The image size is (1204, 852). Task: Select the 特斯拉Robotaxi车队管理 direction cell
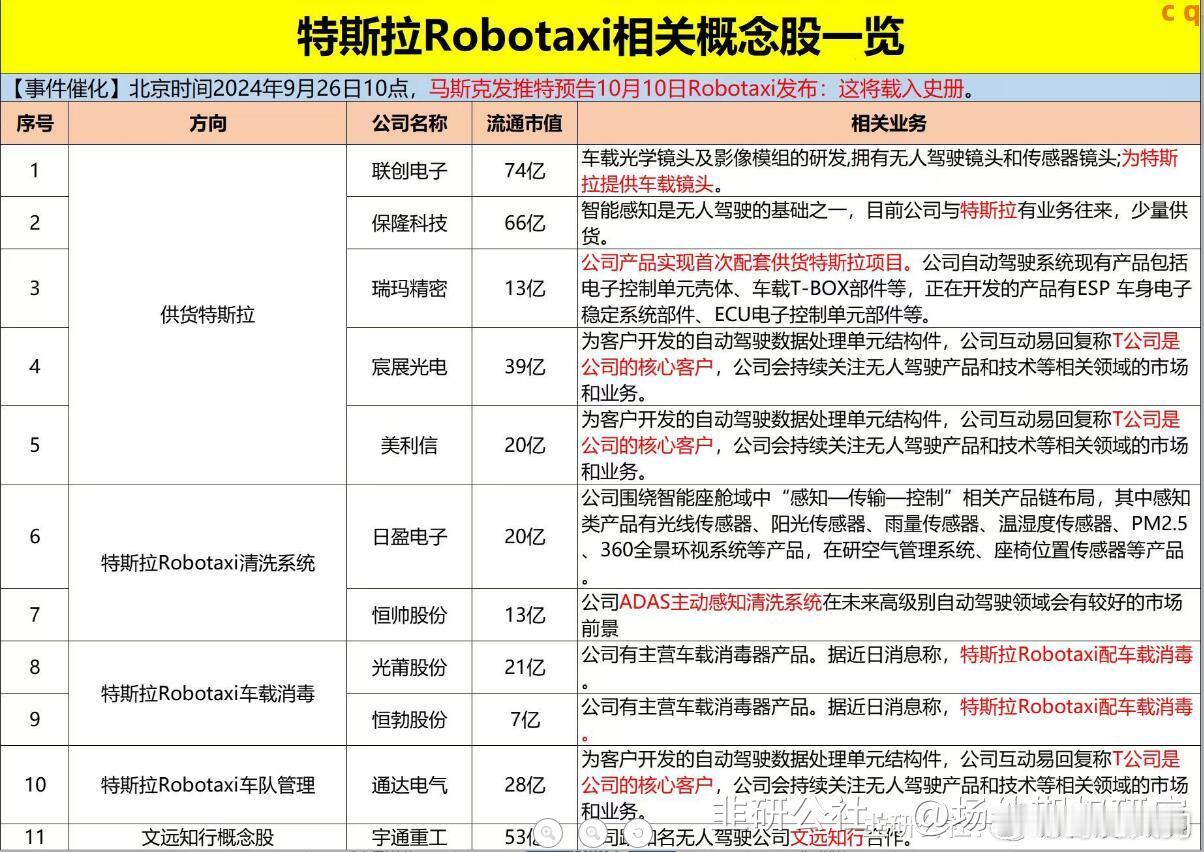click(207, 785)
